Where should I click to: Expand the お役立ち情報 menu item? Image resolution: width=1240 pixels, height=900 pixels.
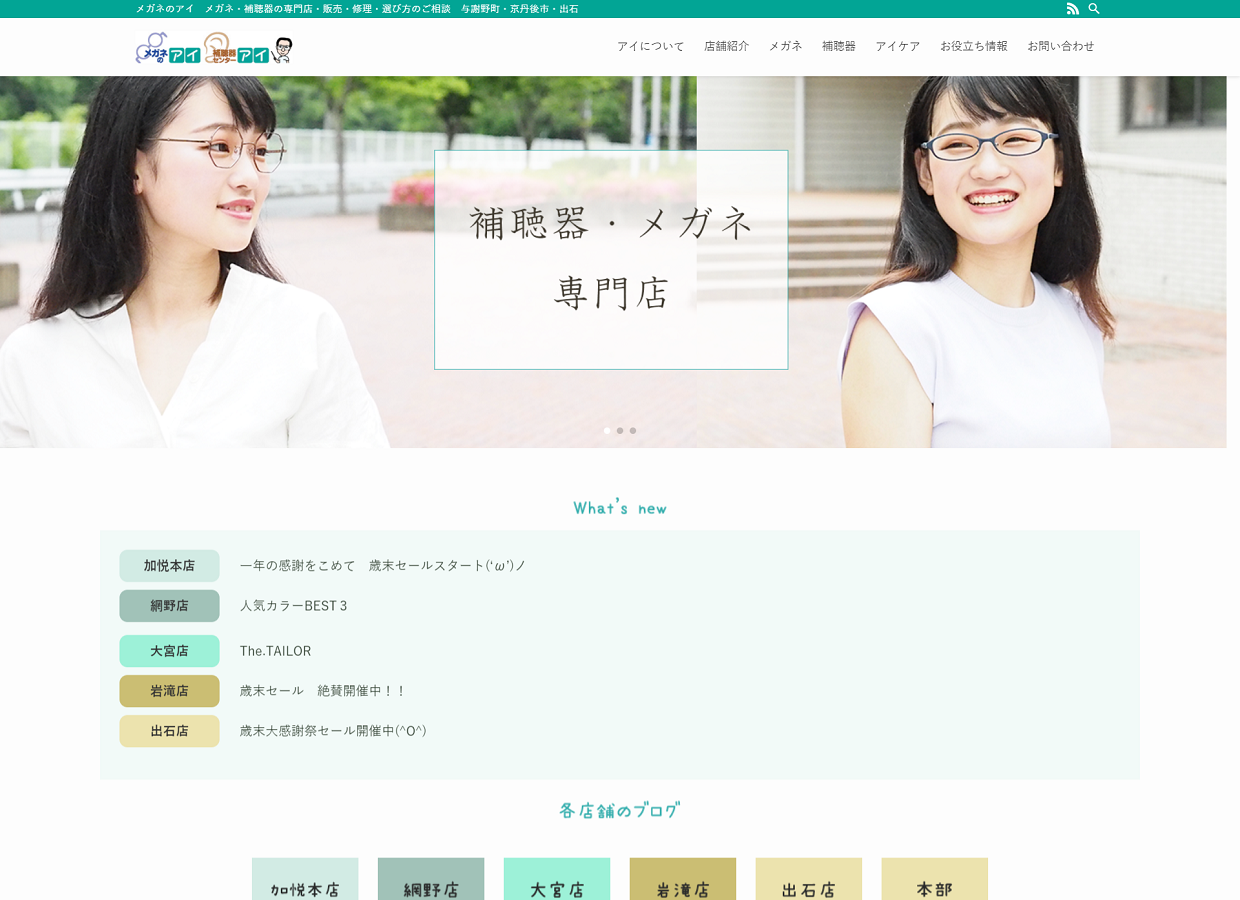973,46
